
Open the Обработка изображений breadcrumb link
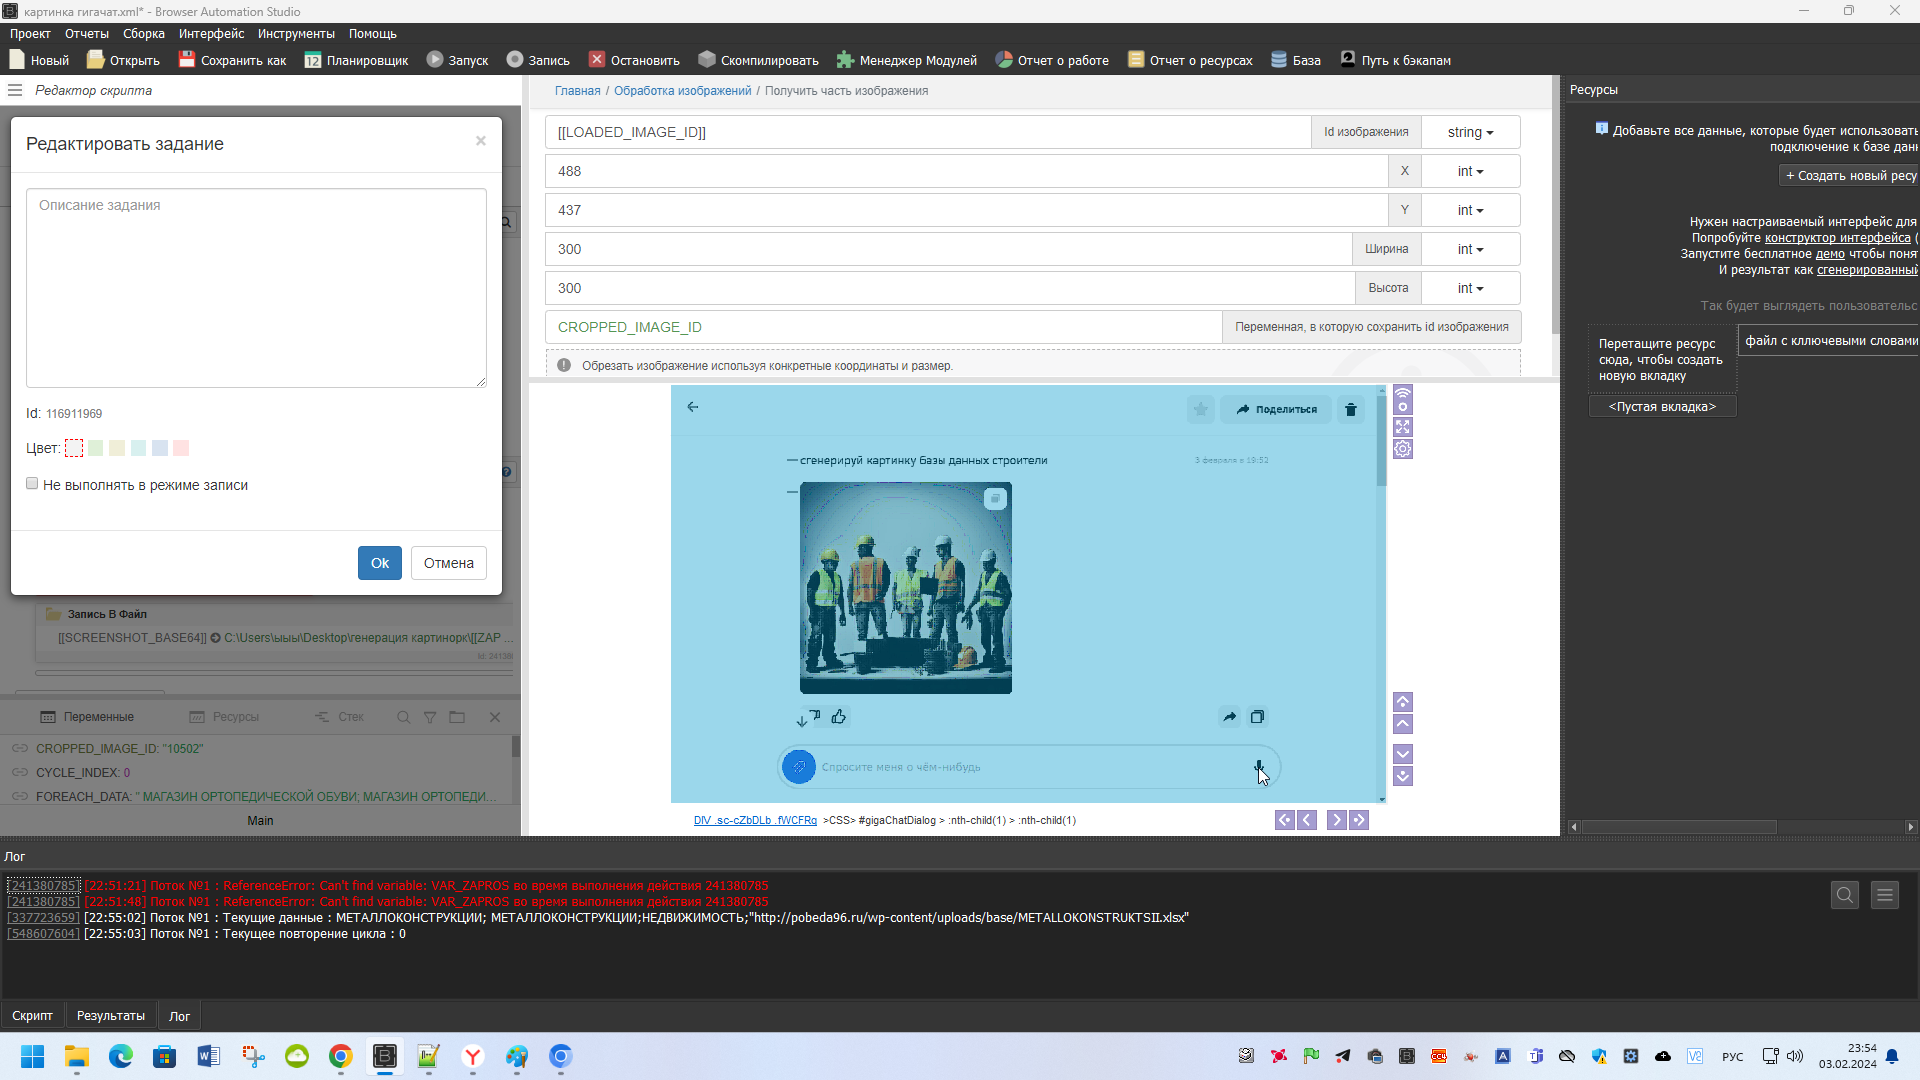tap(682, 91)
